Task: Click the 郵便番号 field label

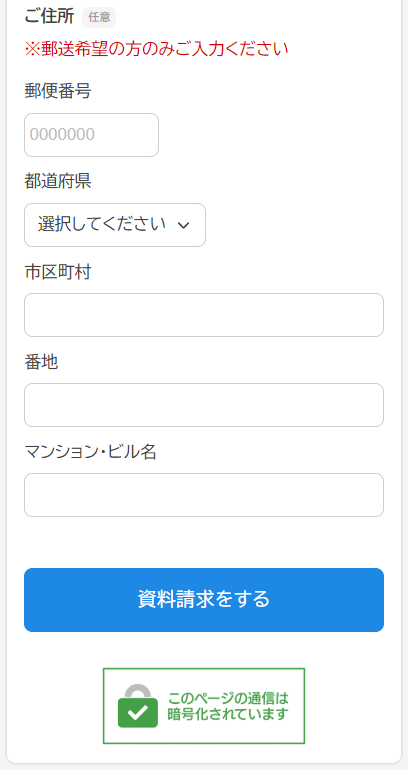Action: tap(57, 91)
